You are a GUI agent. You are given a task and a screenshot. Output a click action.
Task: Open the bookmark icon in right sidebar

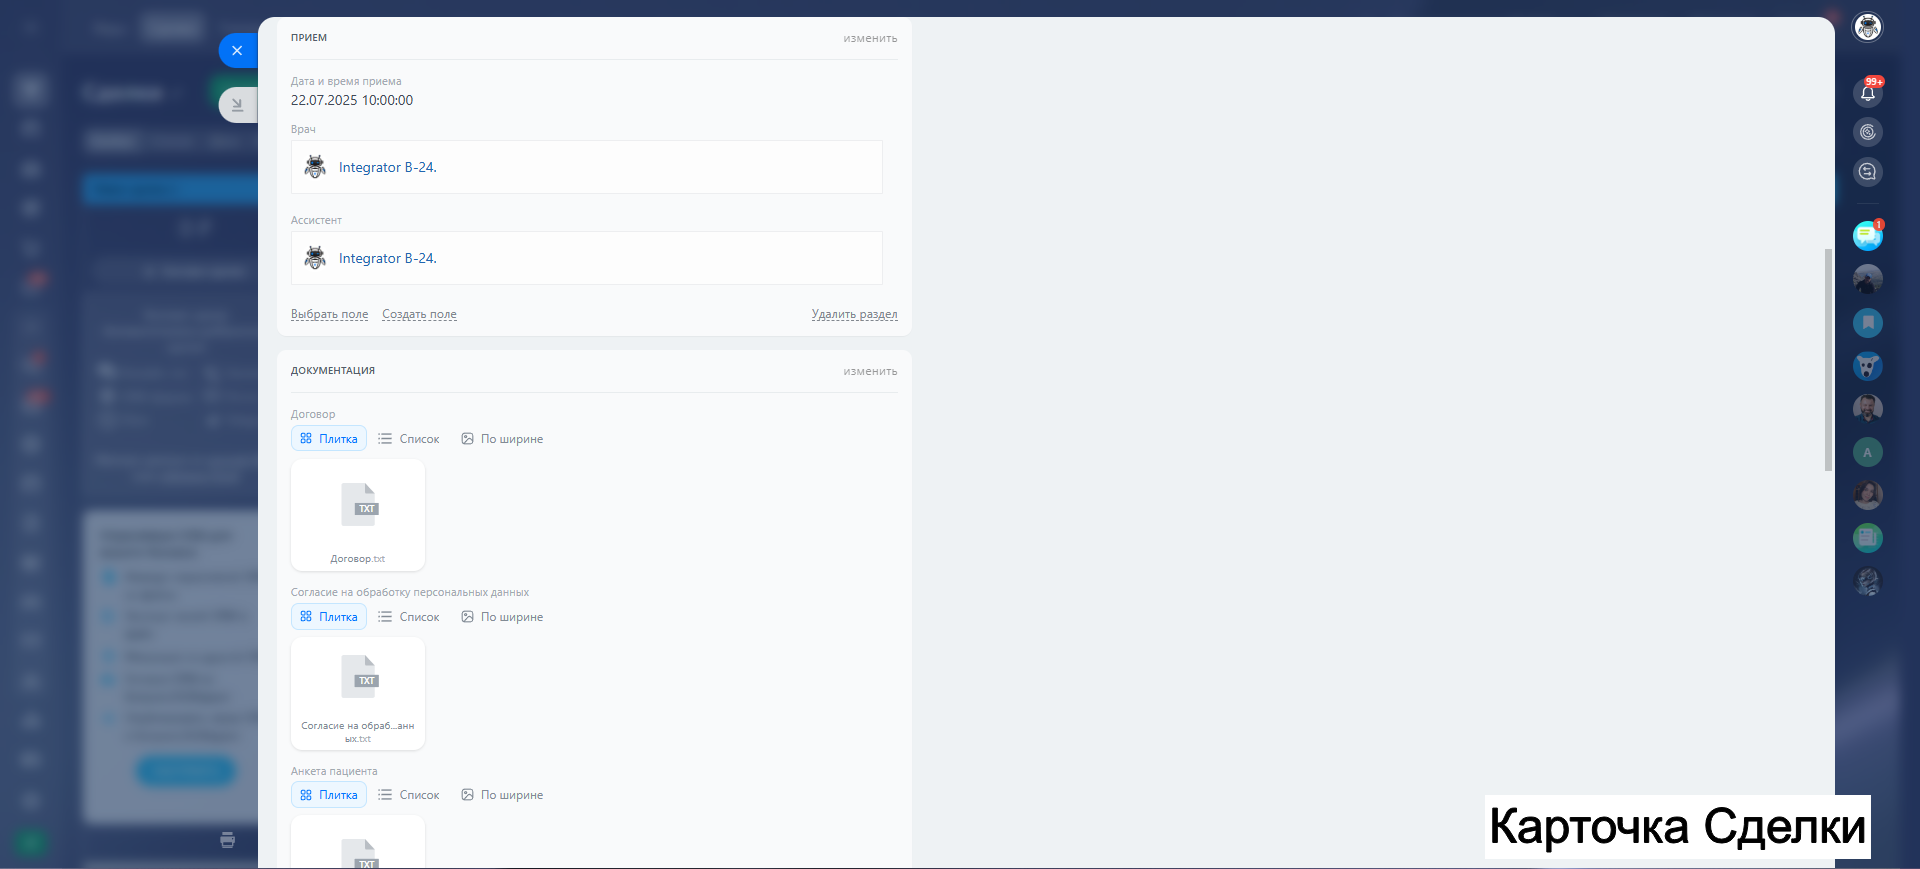[x=1867, y=323]
